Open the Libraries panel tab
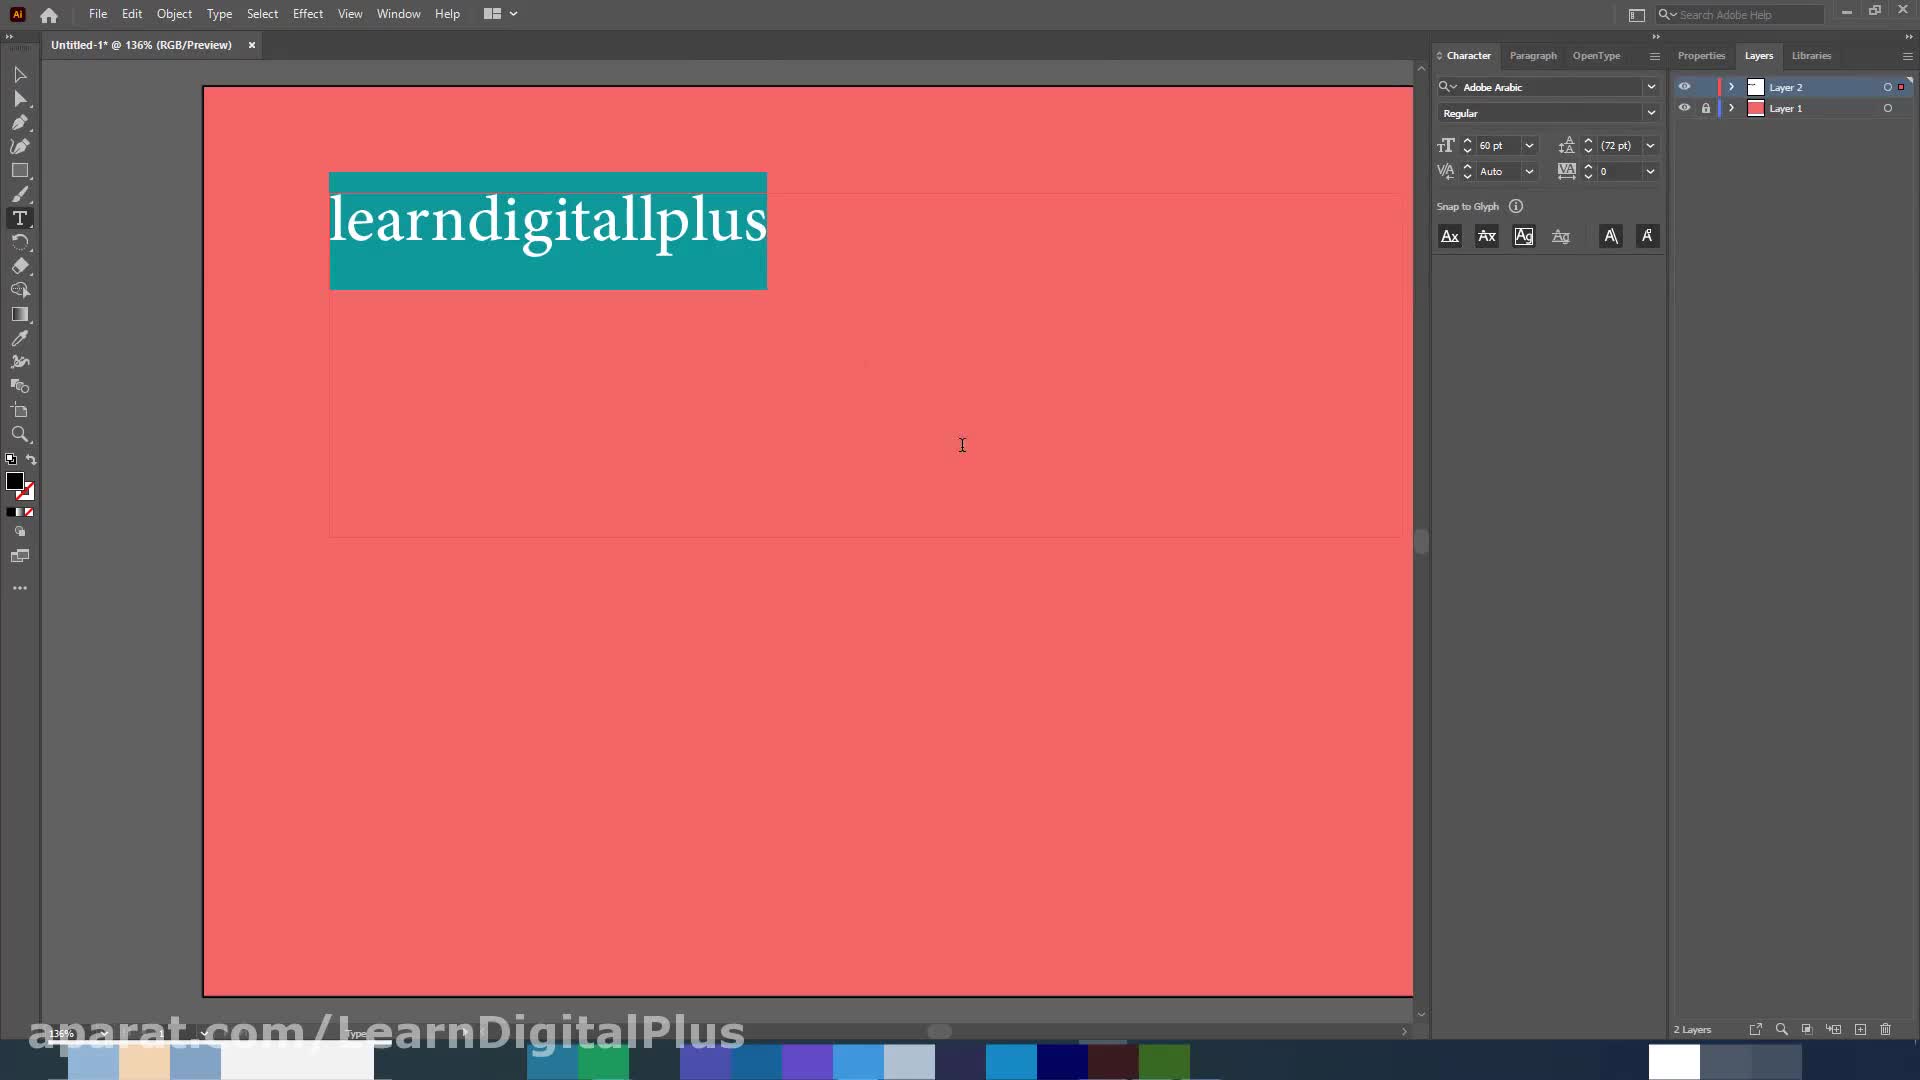The width and height of the screenshot is (1920, 1080). 1811,56
